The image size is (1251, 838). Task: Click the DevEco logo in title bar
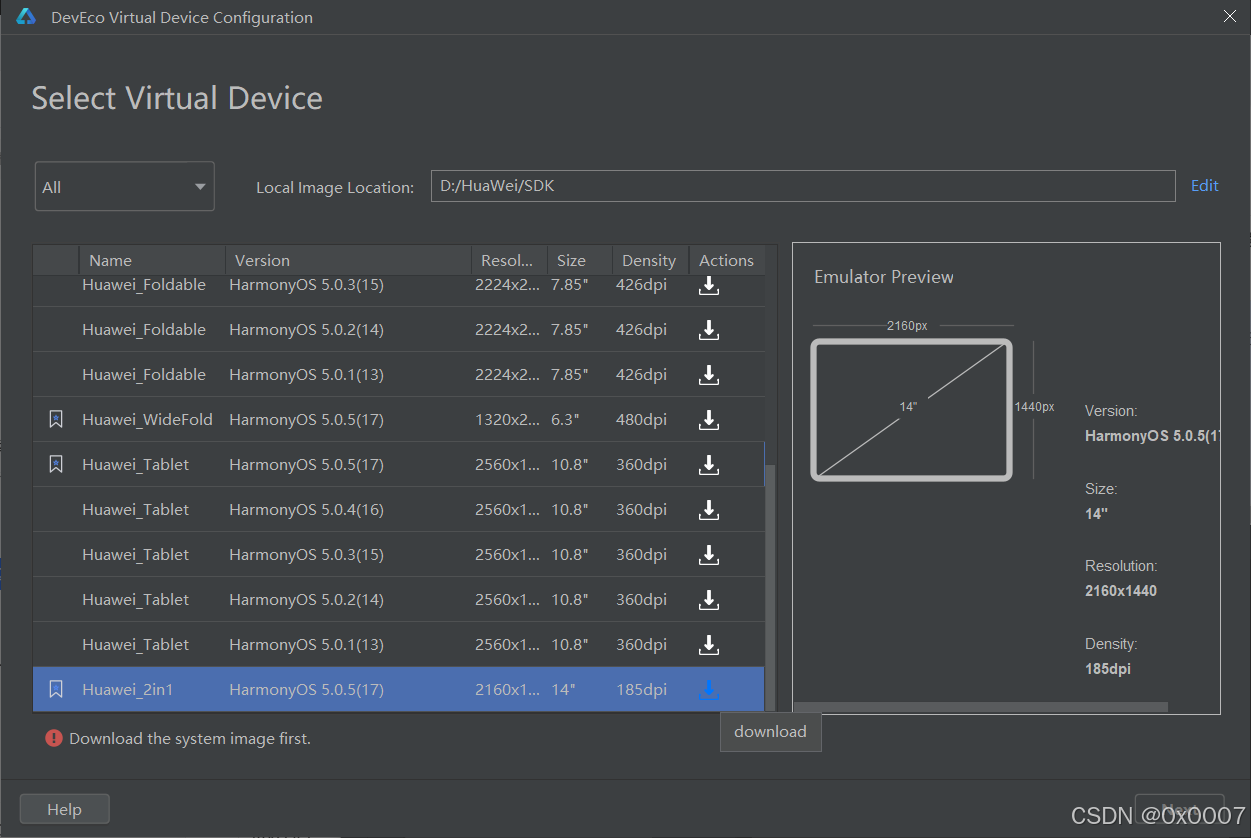(x=27, y=17)
